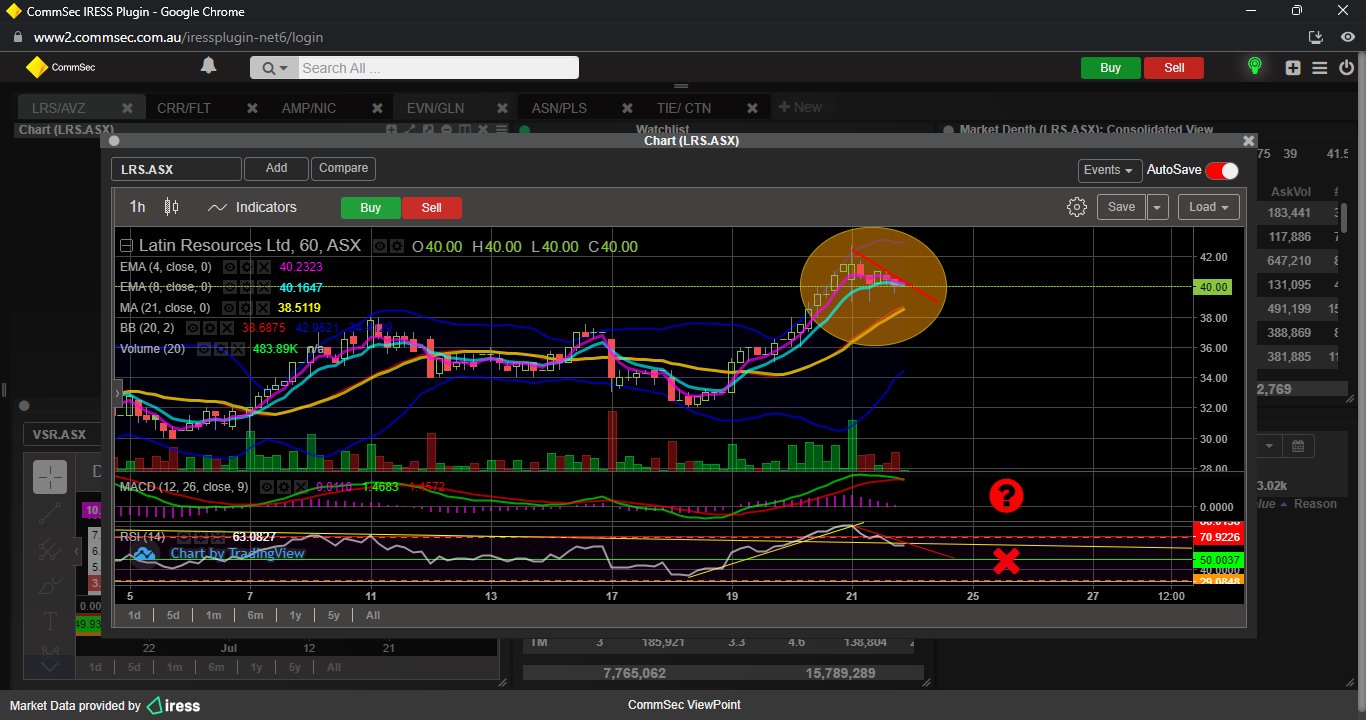Toggle the AutoSave switch
Image resolution: width=1366 pixels, height=720 pixels.
[1222, 171]
